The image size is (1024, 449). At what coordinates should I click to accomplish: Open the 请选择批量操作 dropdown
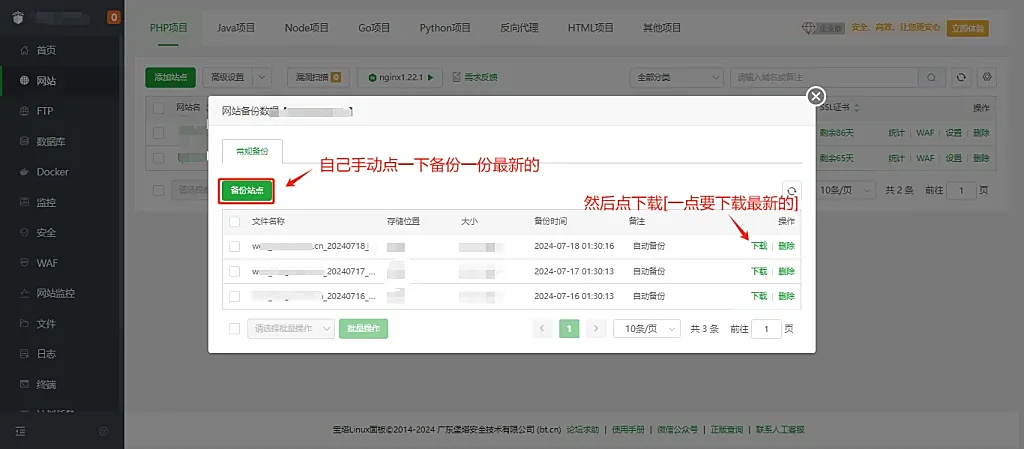[x=290, y=328]
